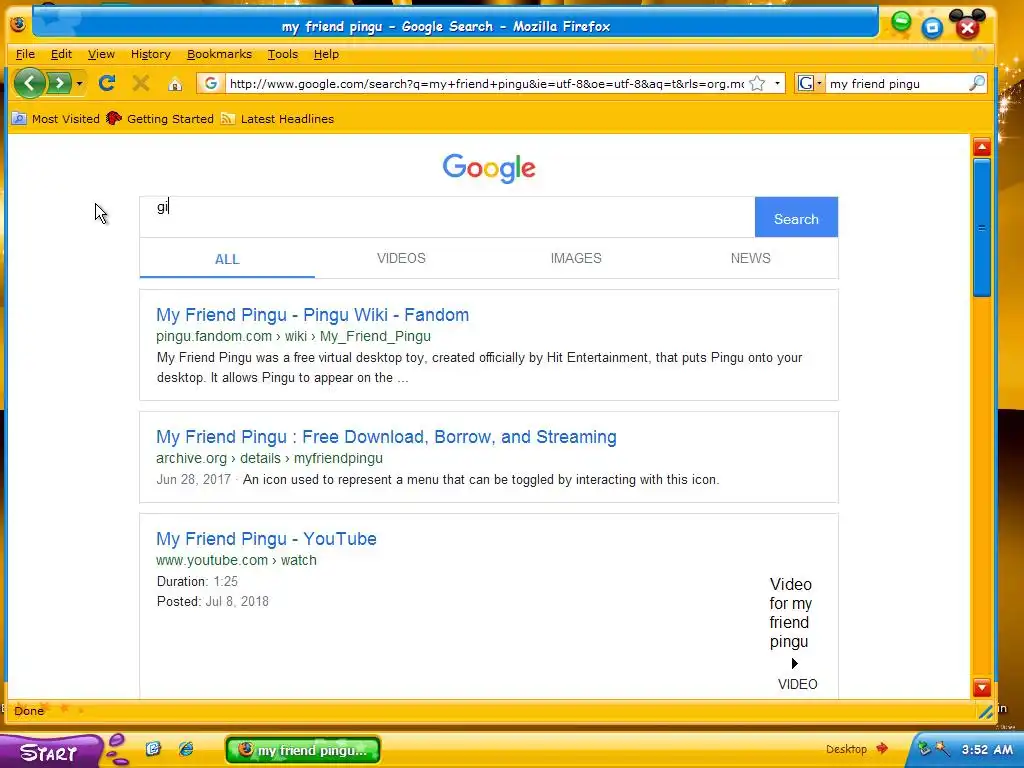Click the Stop loading X icon
Screen dimensions: 1024x768
coord(140,83)
